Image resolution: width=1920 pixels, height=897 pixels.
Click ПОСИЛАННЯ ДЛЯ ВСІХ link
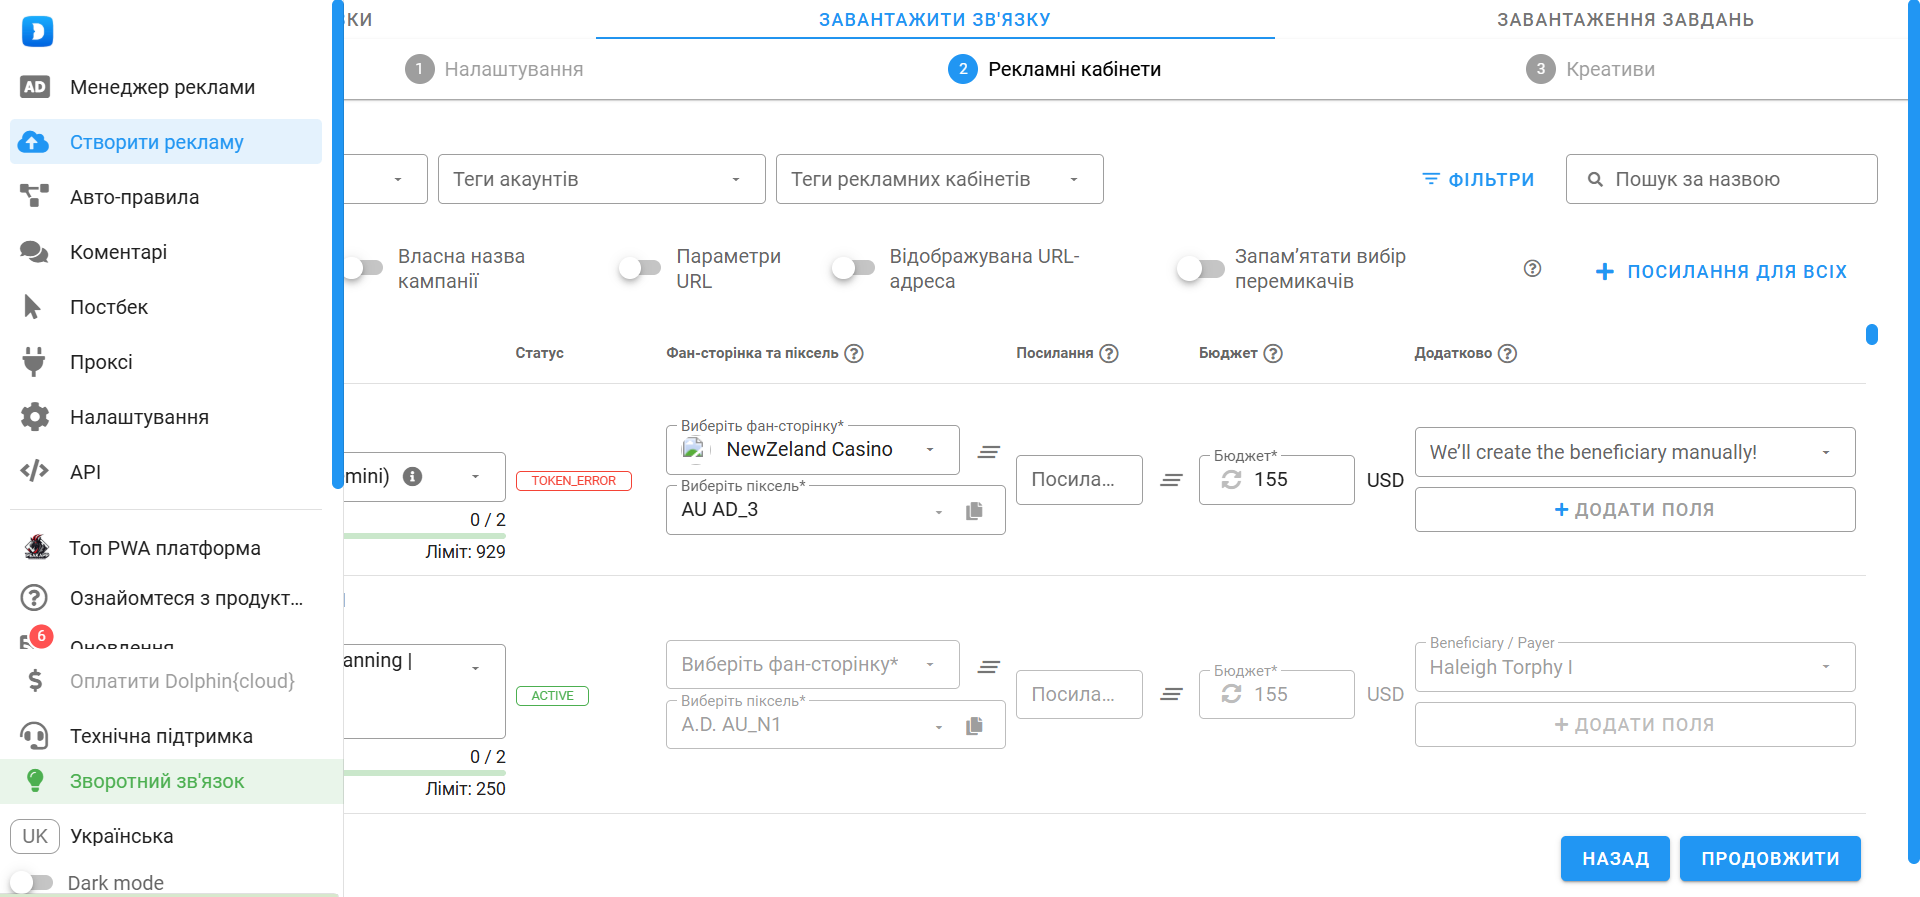pos(1721,271)
